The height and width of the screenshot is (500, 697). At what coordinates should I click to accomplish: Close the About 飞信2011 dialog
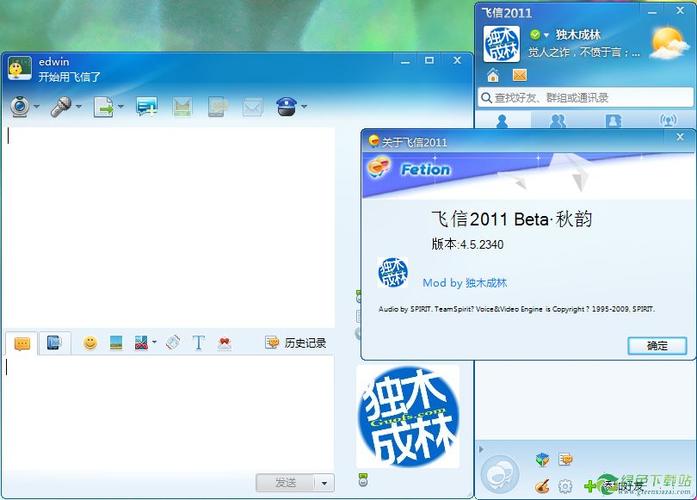(680, 137)
